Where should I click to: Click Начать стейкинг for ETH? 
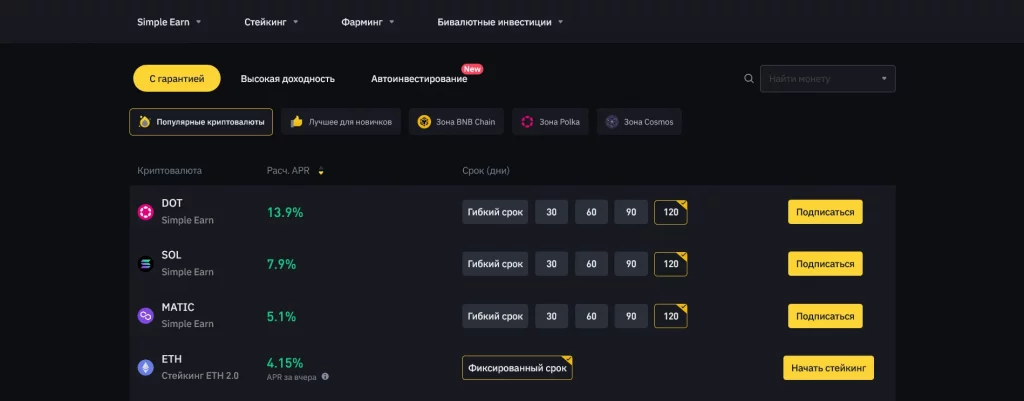tap(828, 368)
